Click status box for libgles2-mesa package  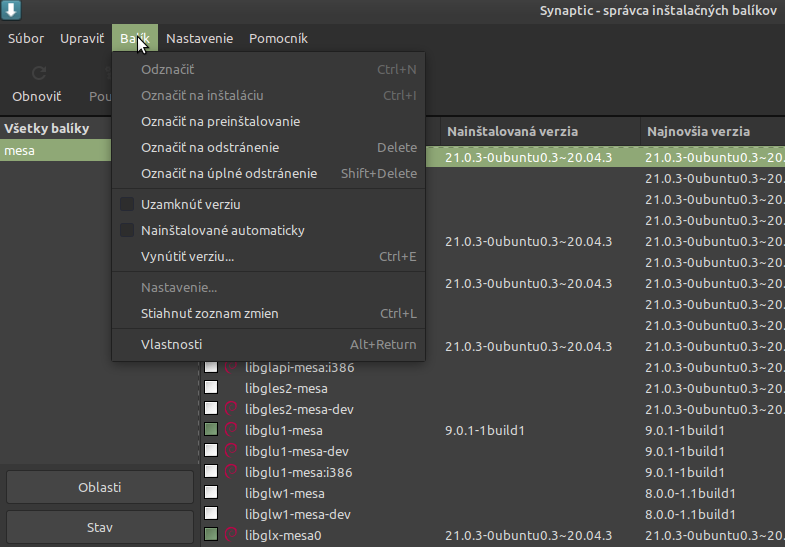(211, 388)
